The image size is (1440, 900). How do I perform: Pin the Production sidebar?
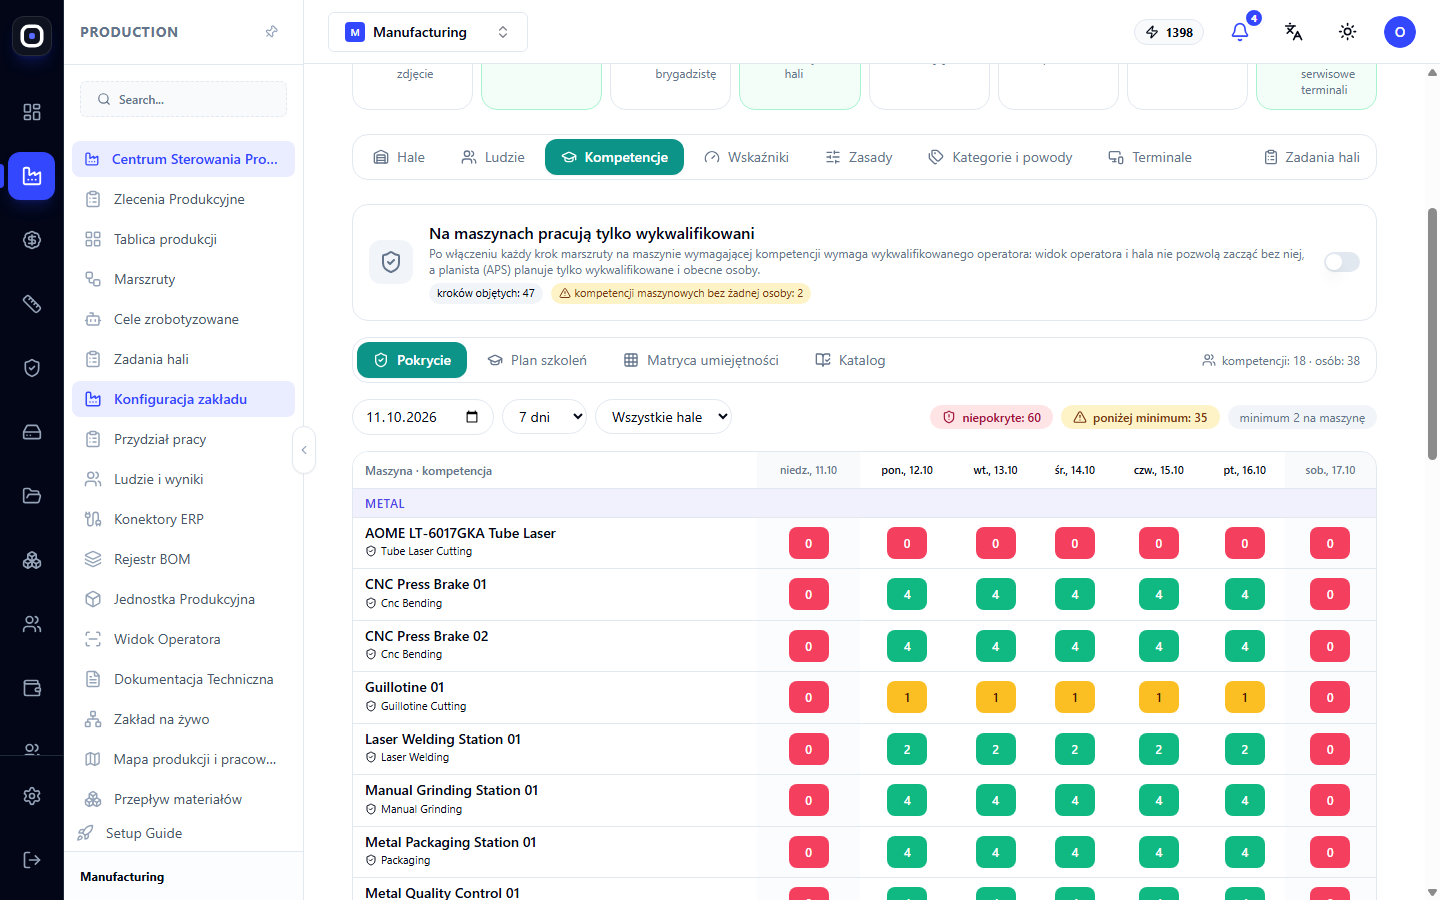(271, 32)
